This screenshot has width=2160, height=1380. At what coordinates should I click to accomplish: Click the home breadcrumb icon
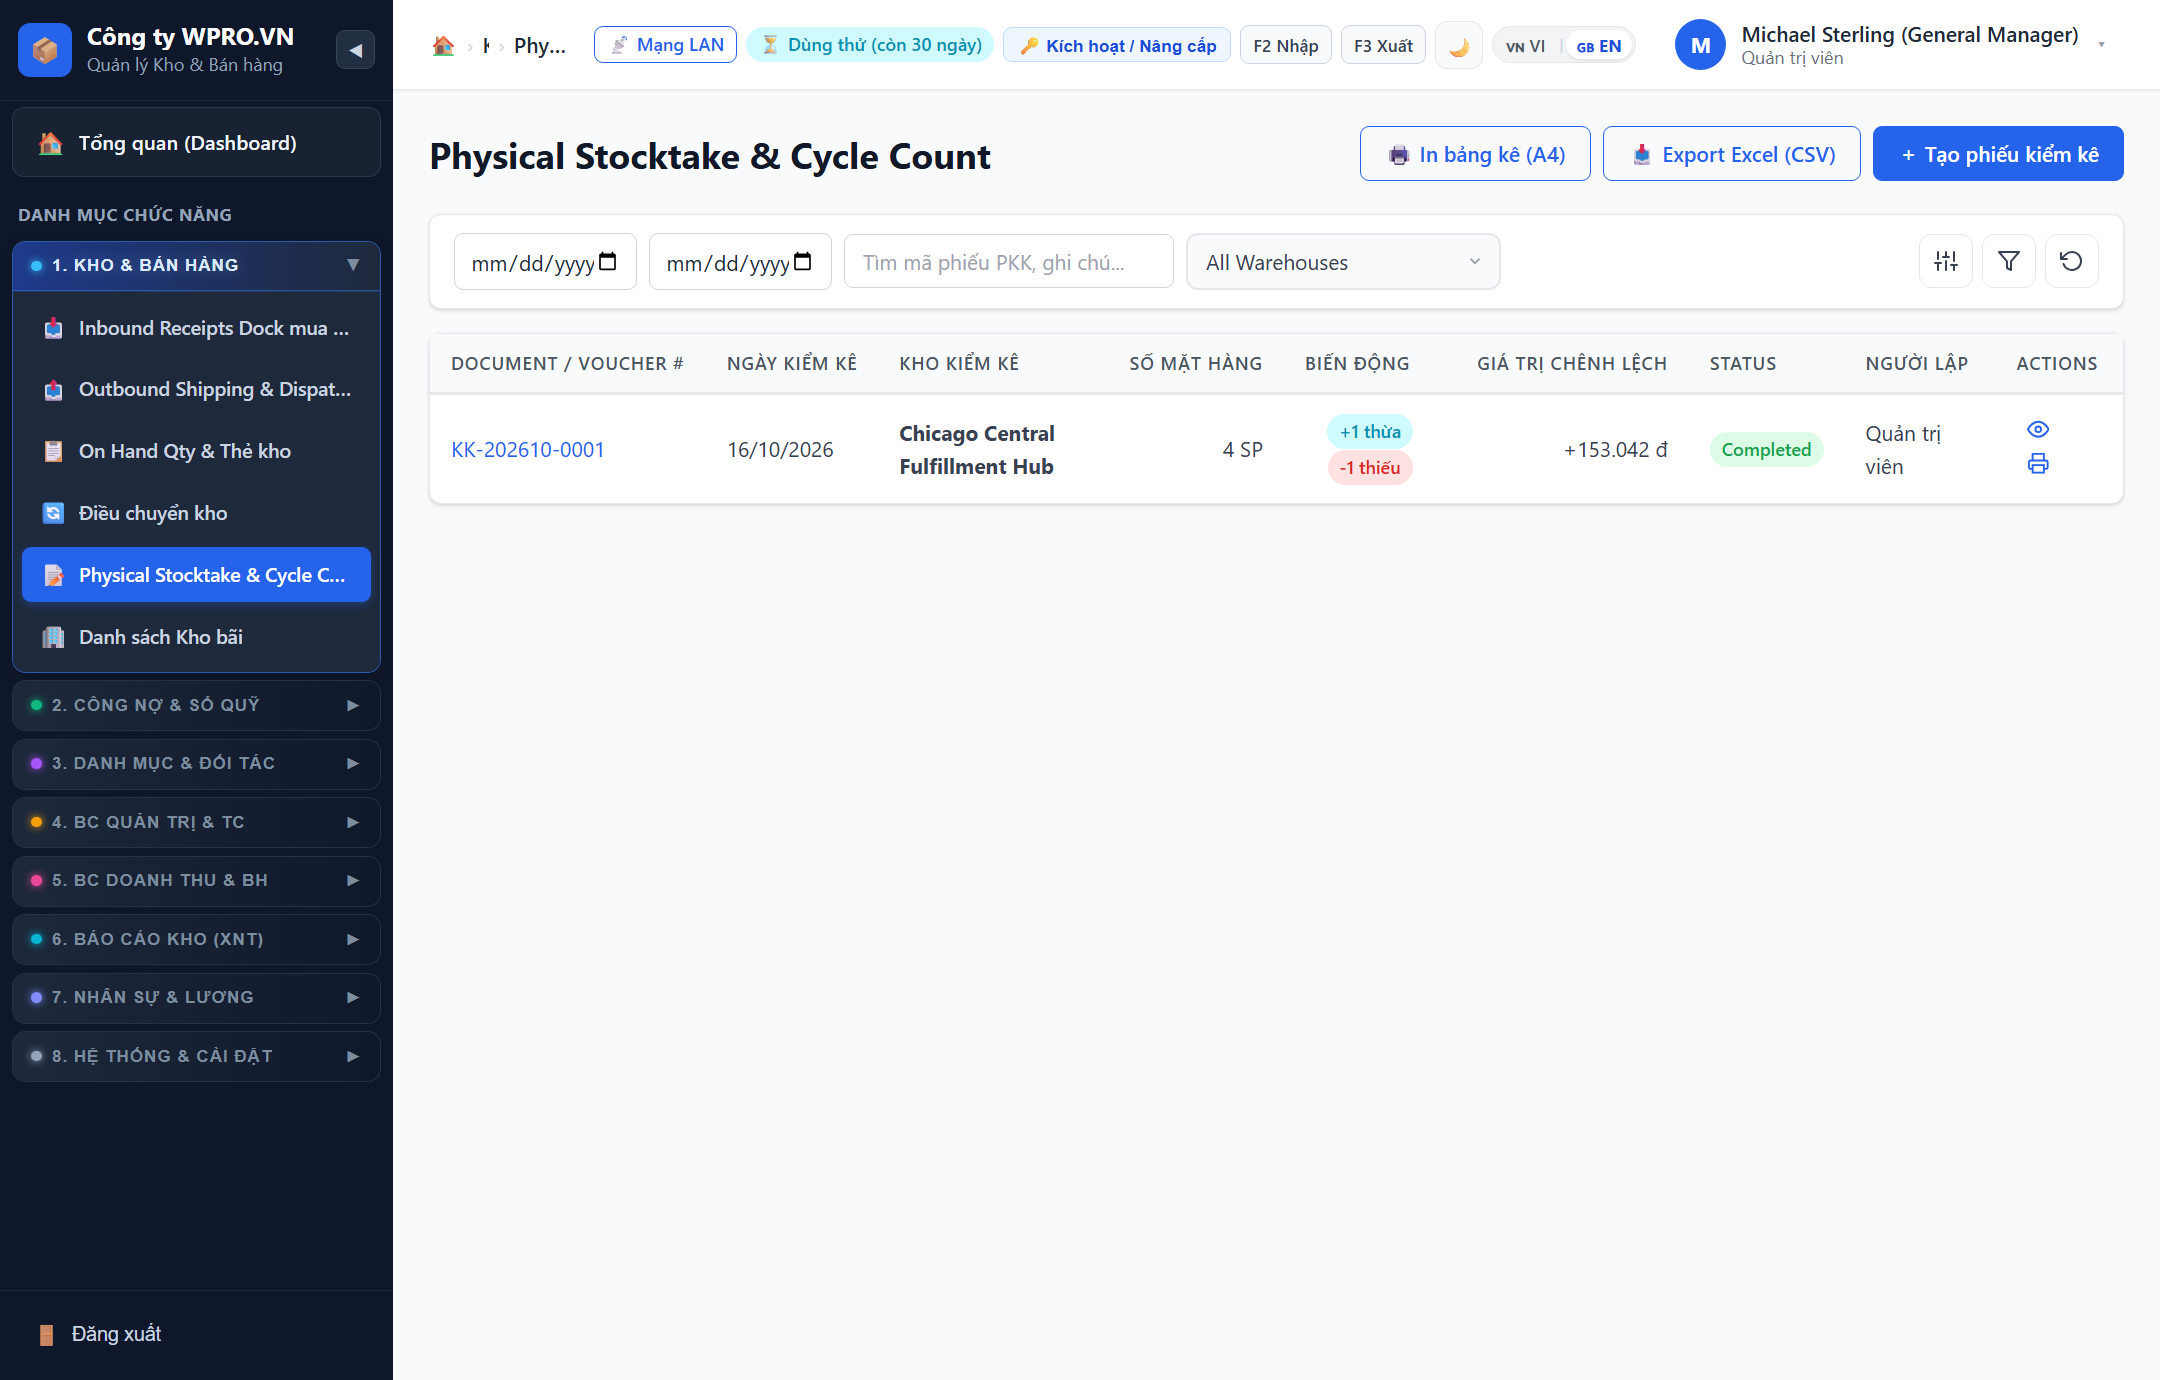(443, 46)
